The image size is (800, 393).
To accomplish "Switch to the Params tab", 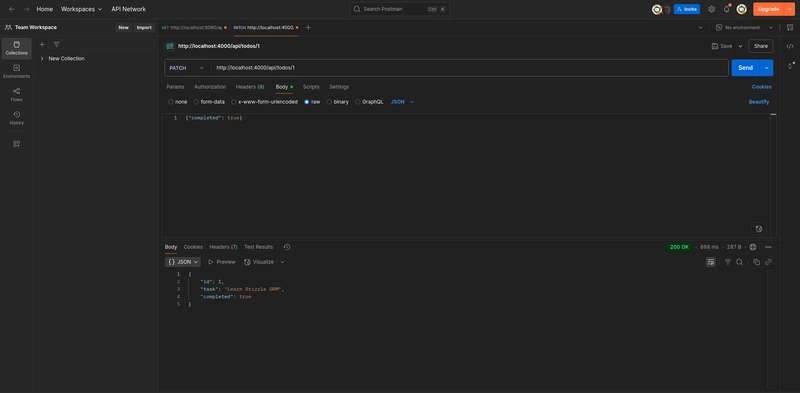I will [176, 87].
